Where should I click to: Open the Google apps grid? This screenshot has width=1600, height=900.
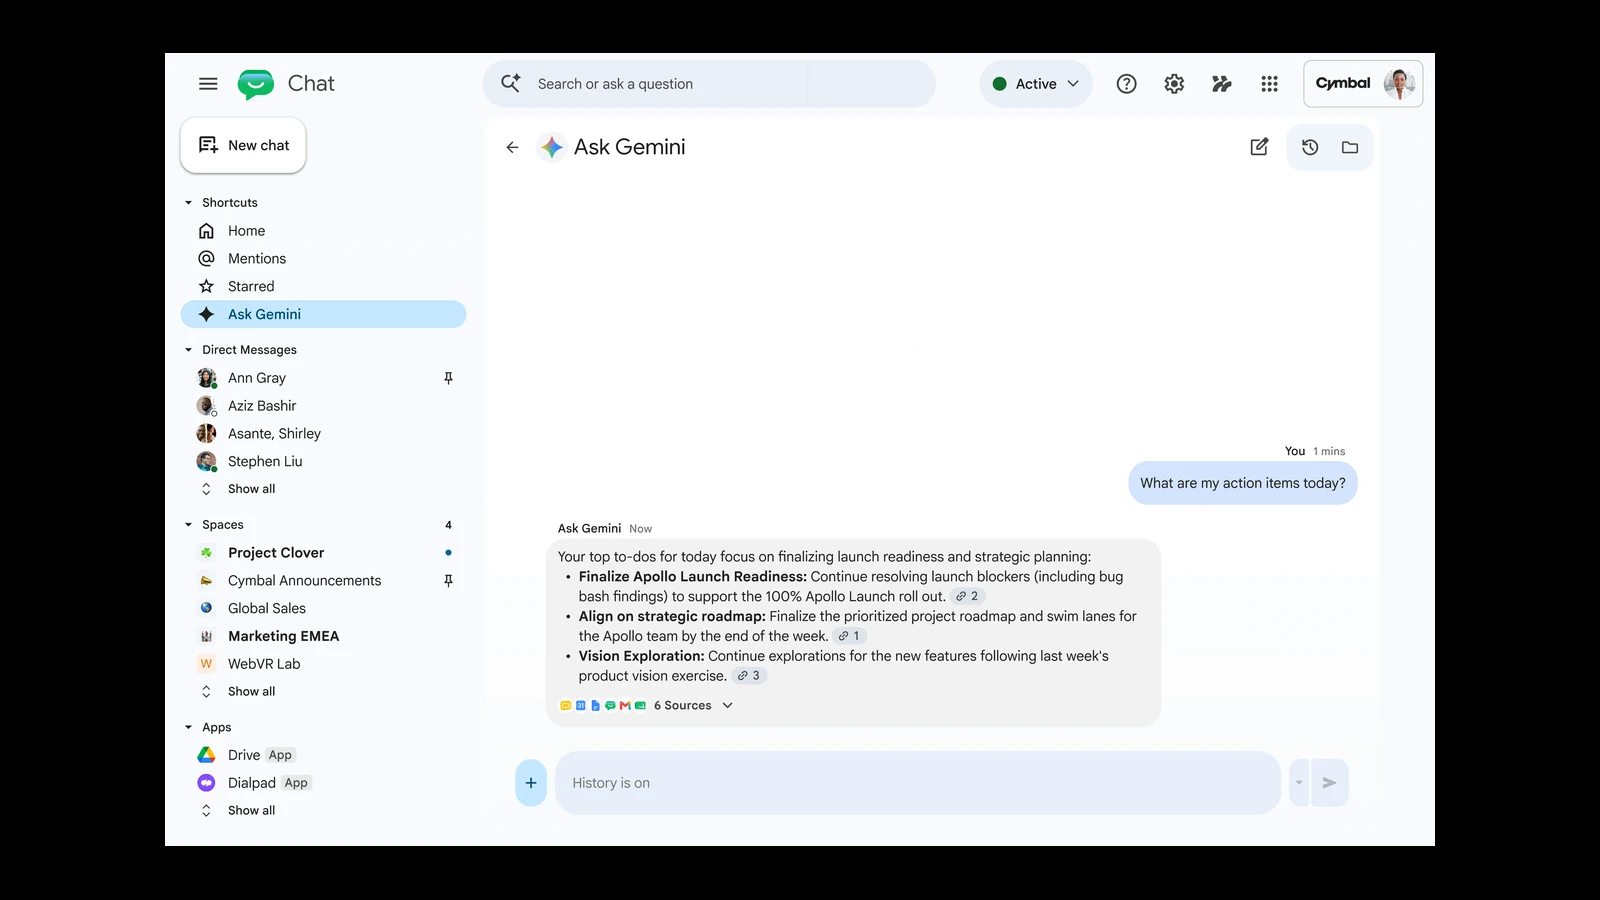[1270, 84]
